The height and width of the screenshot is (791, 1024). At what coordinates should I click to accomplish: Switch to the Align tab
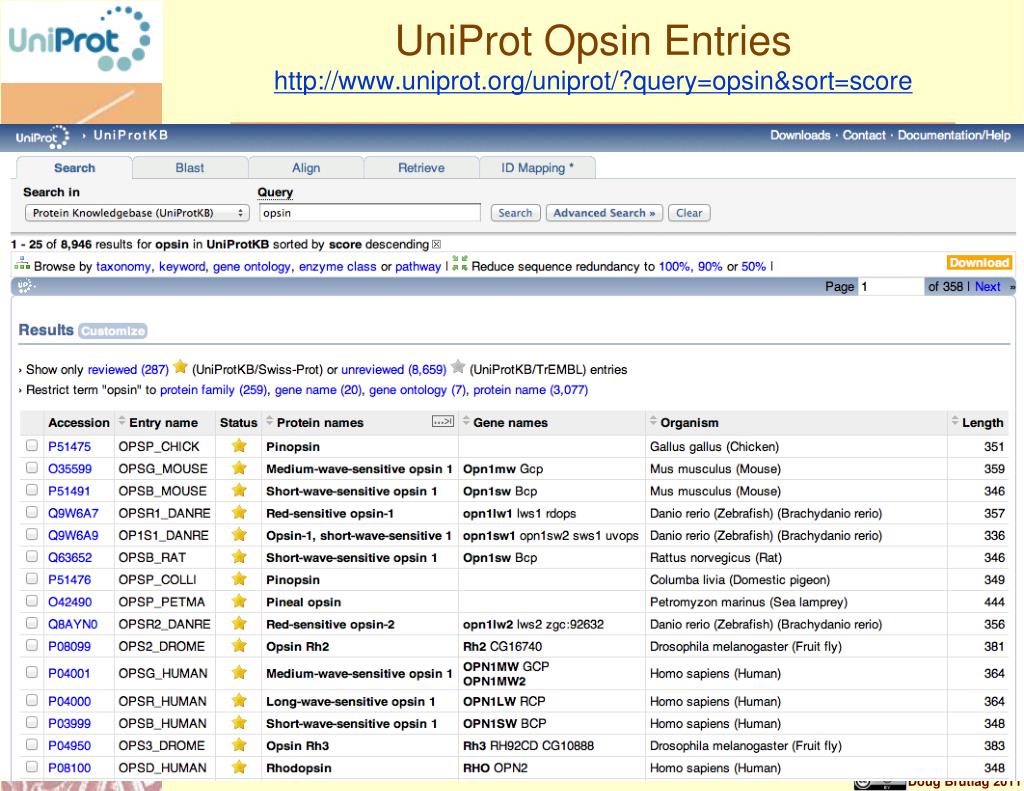(306, 168)
